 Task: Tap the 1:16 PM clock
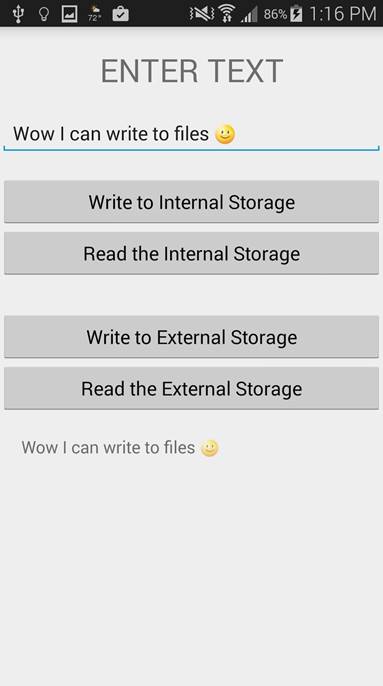(343, 14)
